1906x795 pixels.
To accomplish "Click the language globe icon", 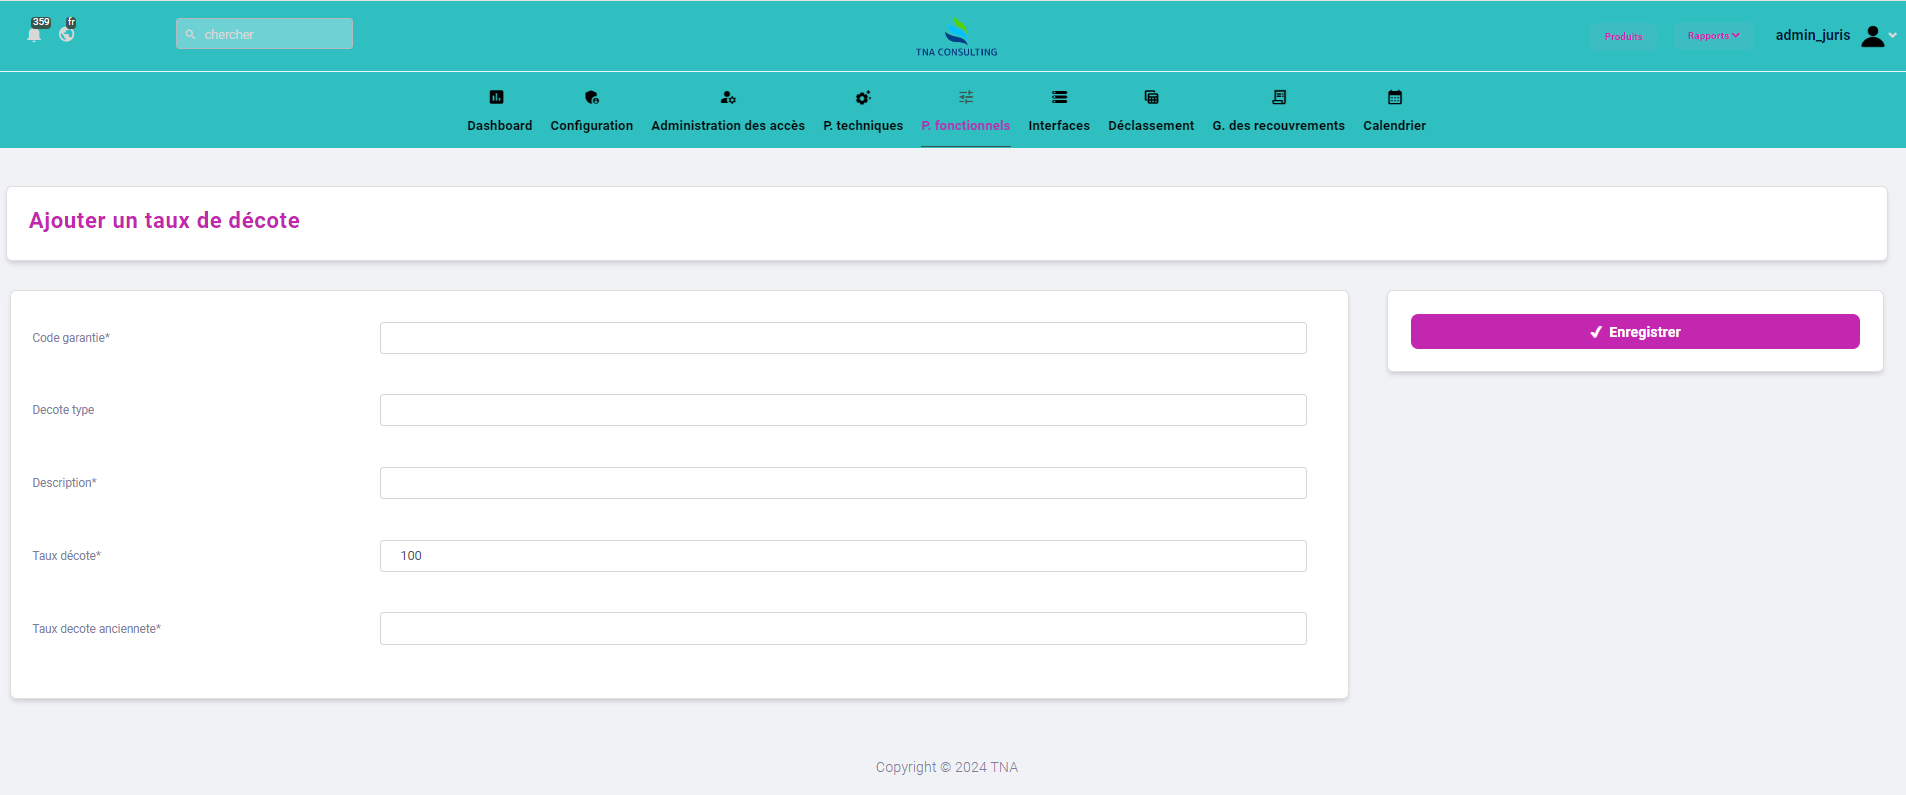I will pyautogui.click(x=67, y=34).
